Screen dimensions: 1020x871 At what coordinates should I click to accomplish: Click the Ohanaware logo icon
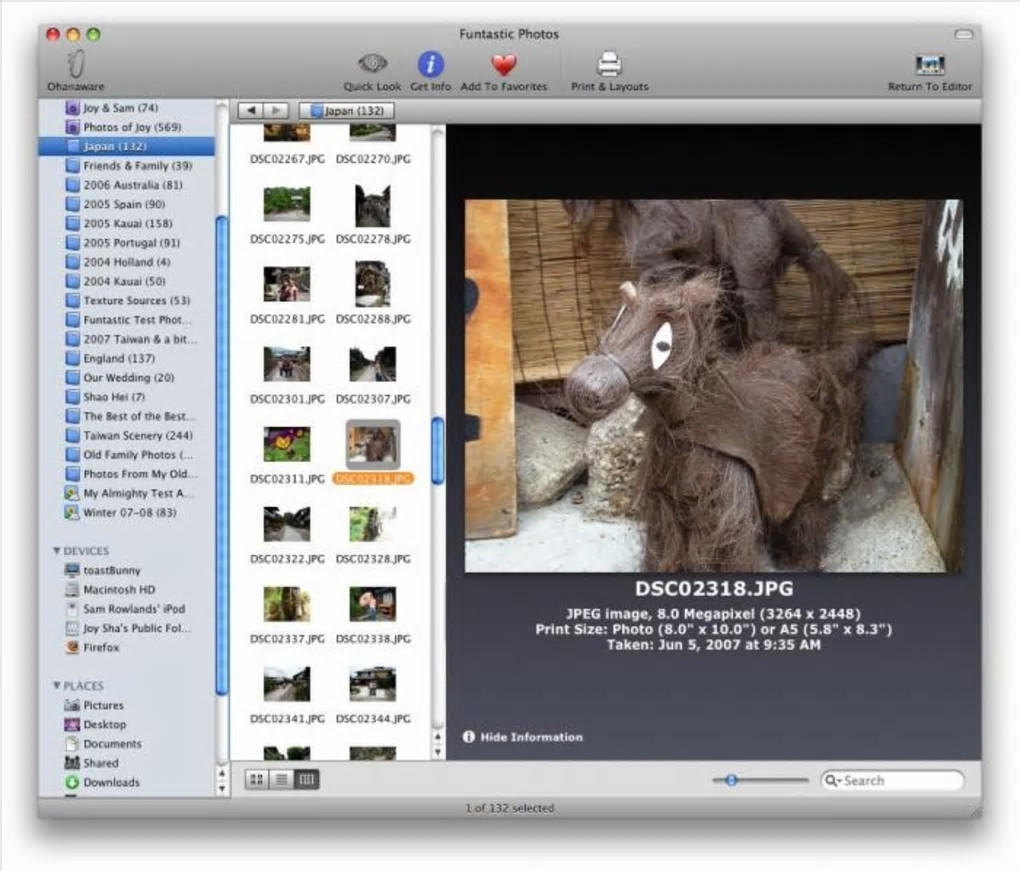(x=75, y=64)
